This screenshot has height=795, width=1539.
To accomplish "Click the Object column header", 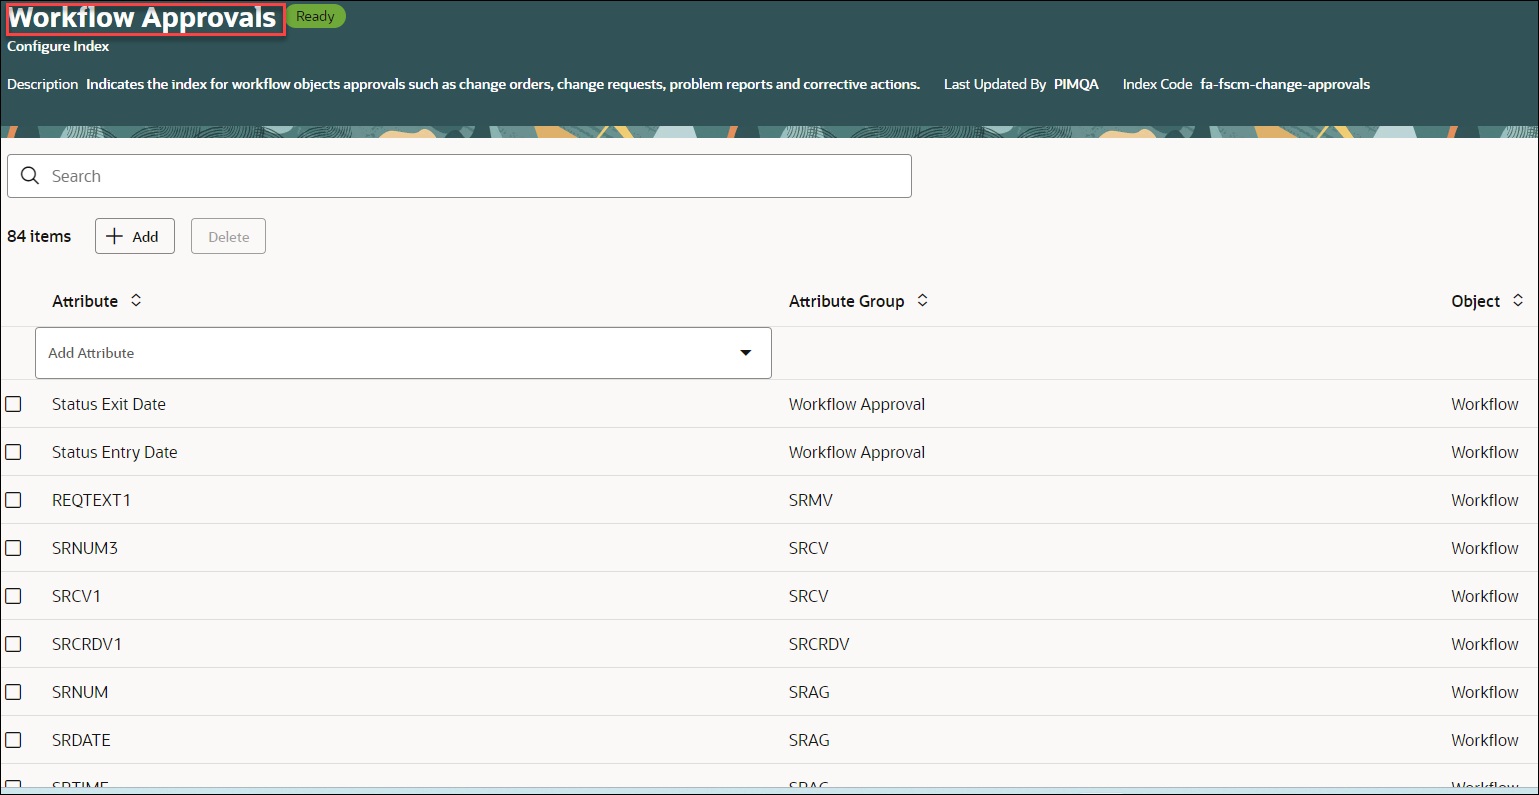I will pos(1475,301).
